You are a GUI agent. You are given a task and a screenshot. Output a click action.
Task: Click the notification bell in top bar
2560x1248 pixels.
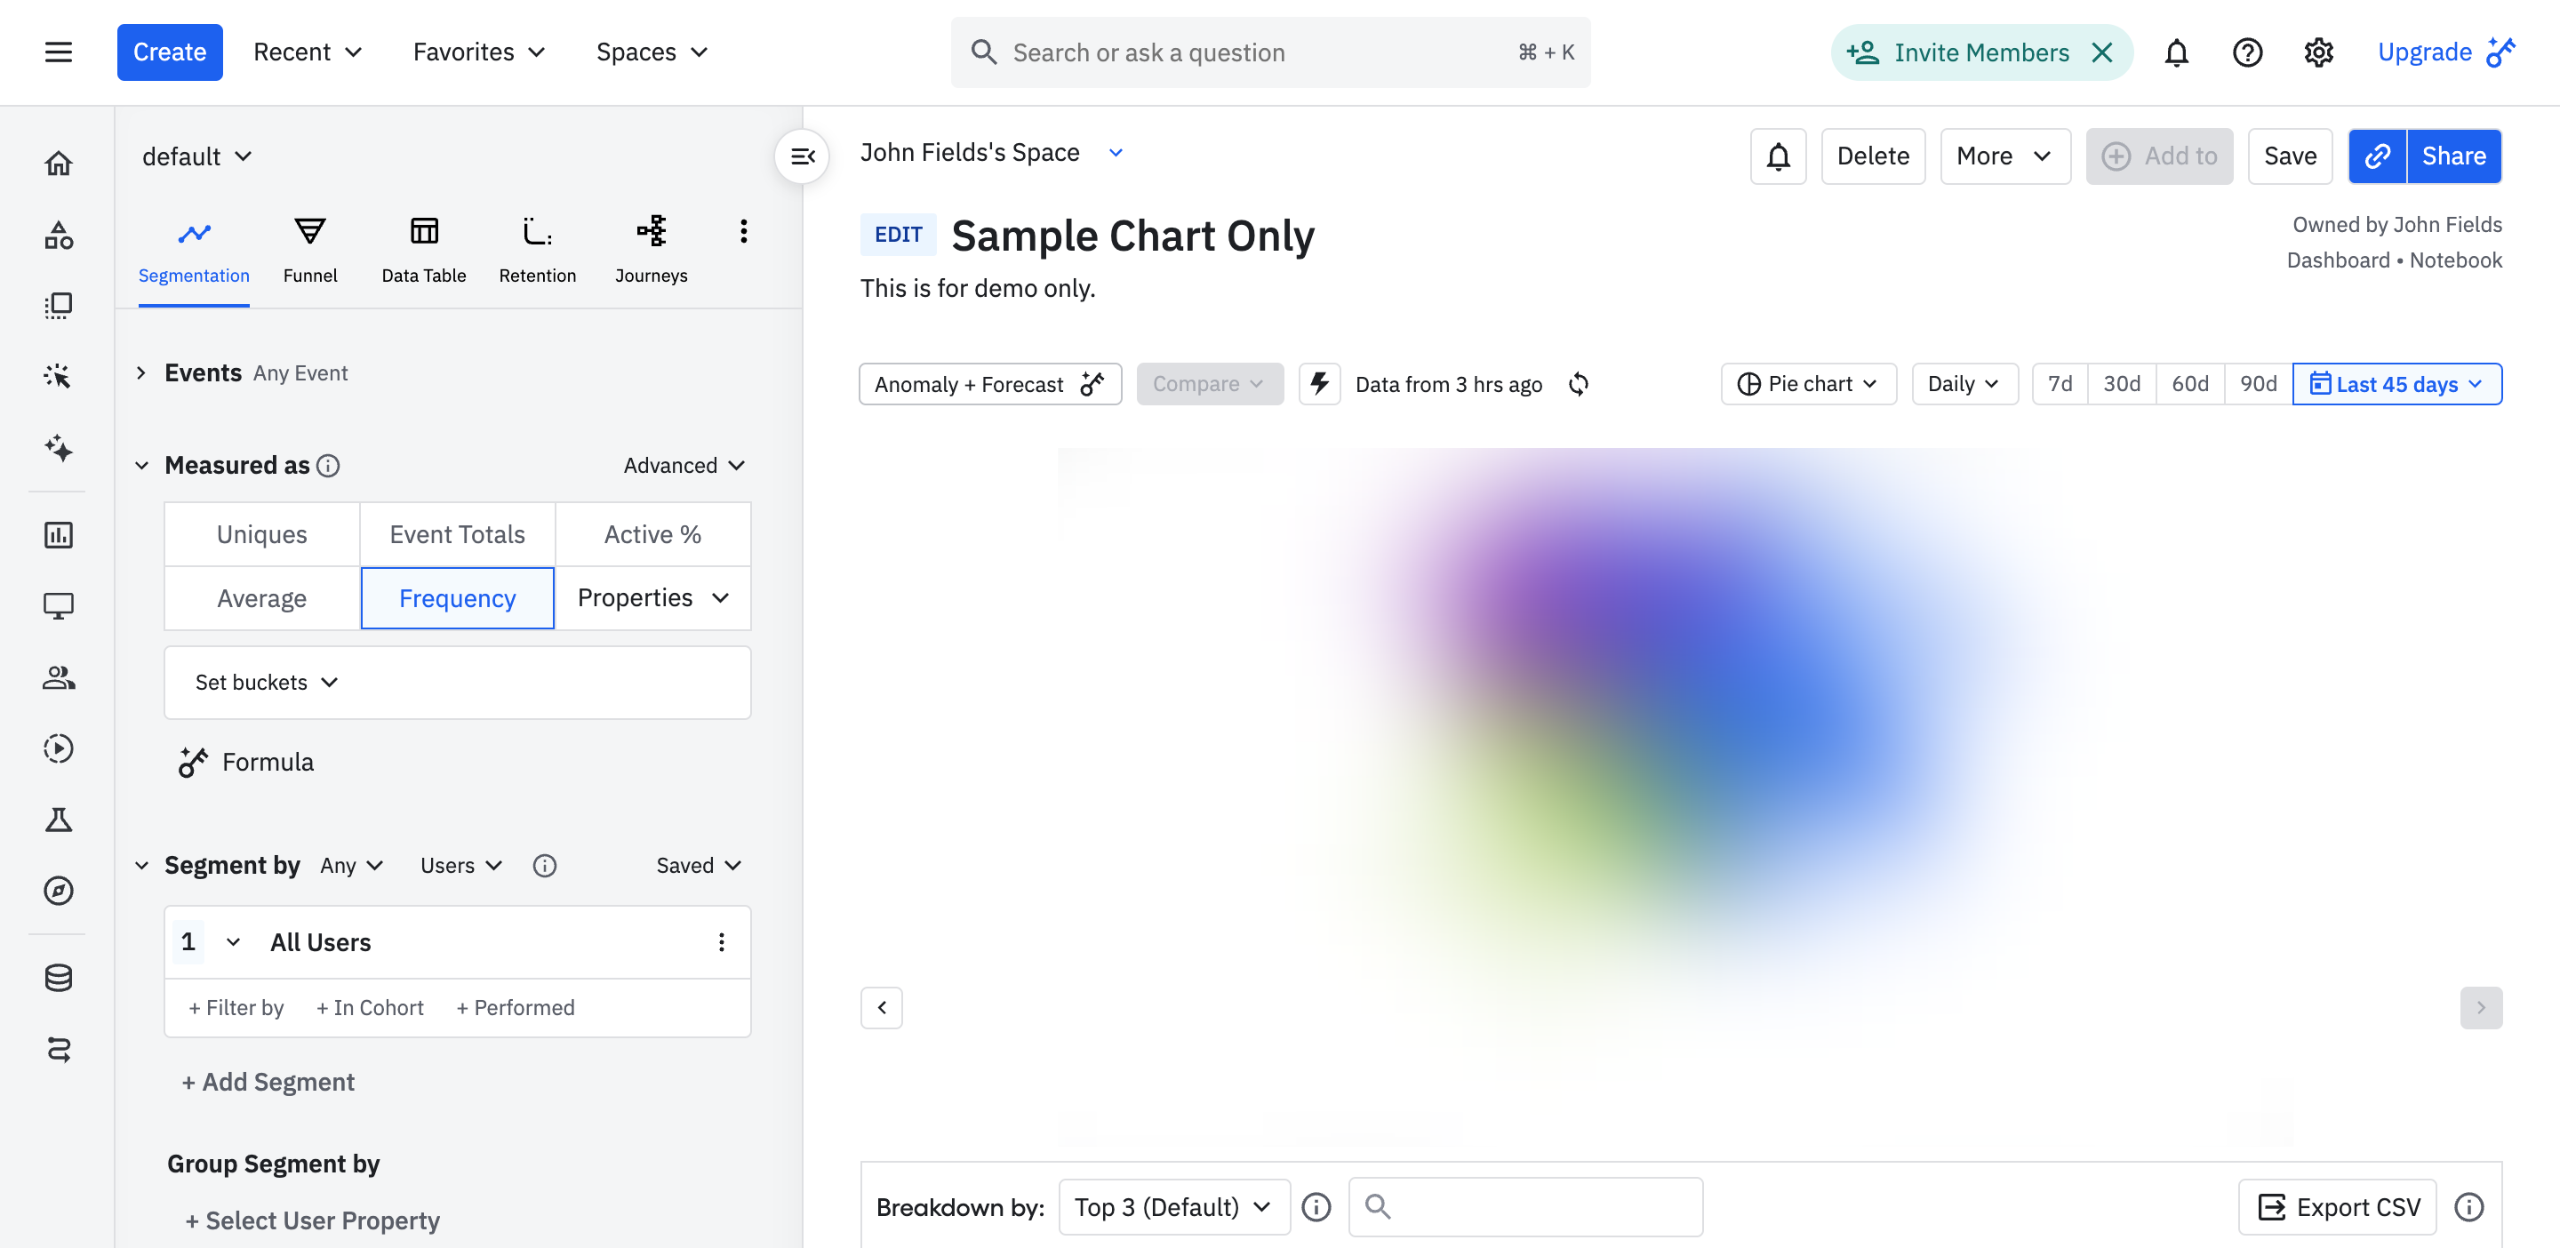point(2176,53)
